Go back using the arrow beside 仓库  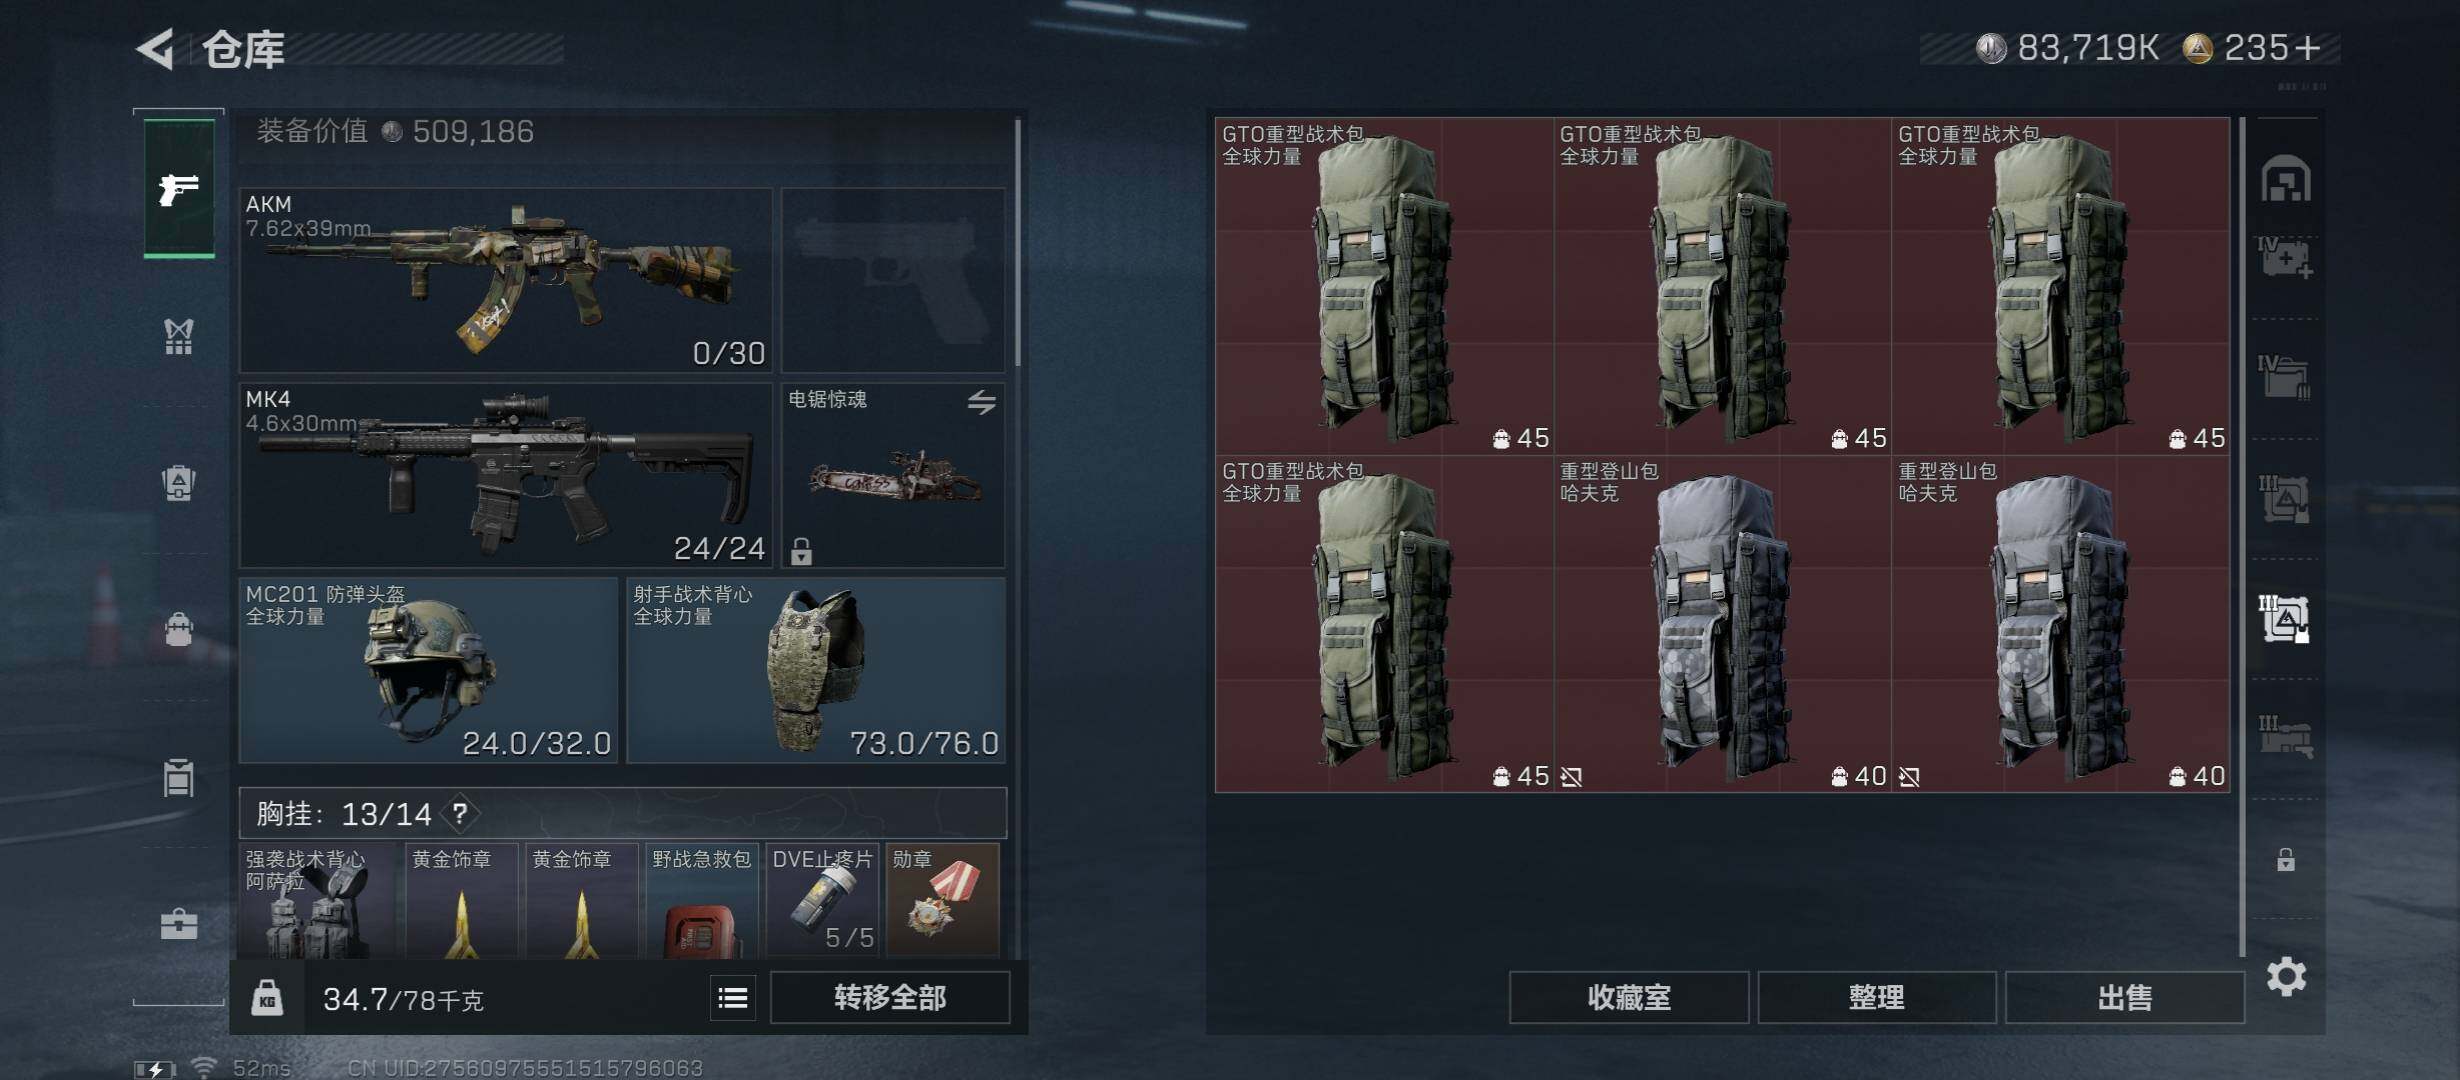coord(156,48)
